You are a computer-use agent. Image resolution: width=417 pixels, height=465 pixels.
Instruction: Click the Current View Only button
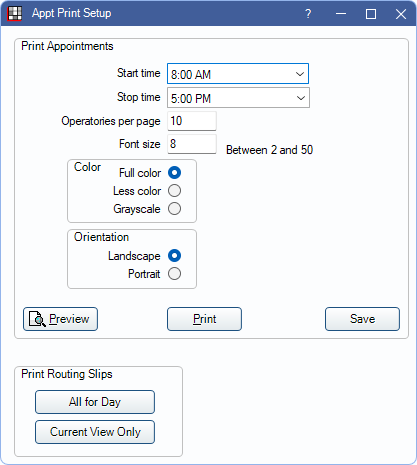tap(95, 432)
